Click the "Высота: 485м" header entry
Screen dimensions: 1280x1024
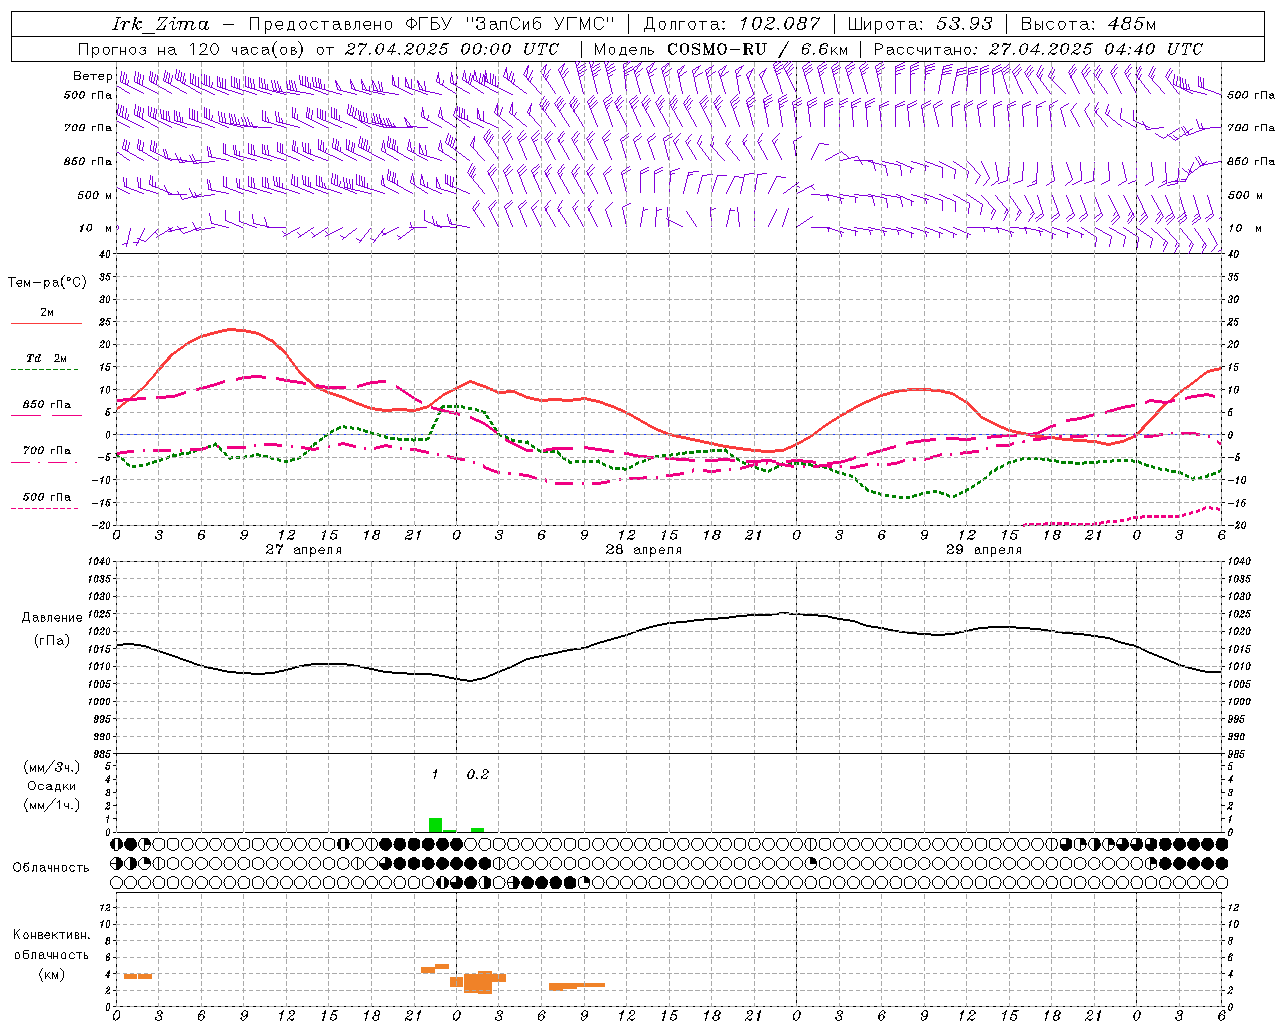[1088, 24]
